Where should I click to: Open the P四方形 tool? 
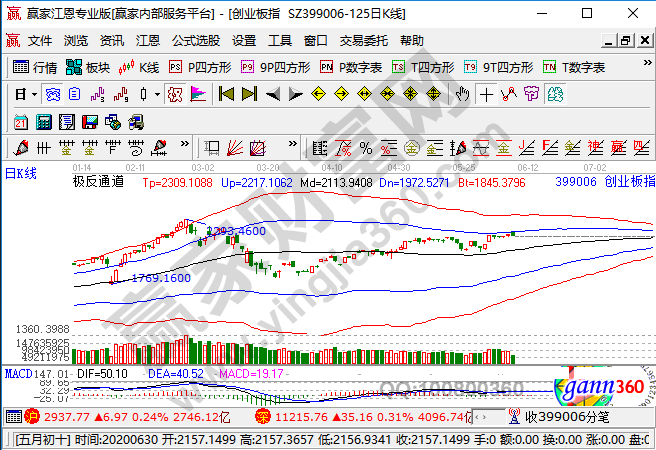pyautogui.click(x=200, y=67)
